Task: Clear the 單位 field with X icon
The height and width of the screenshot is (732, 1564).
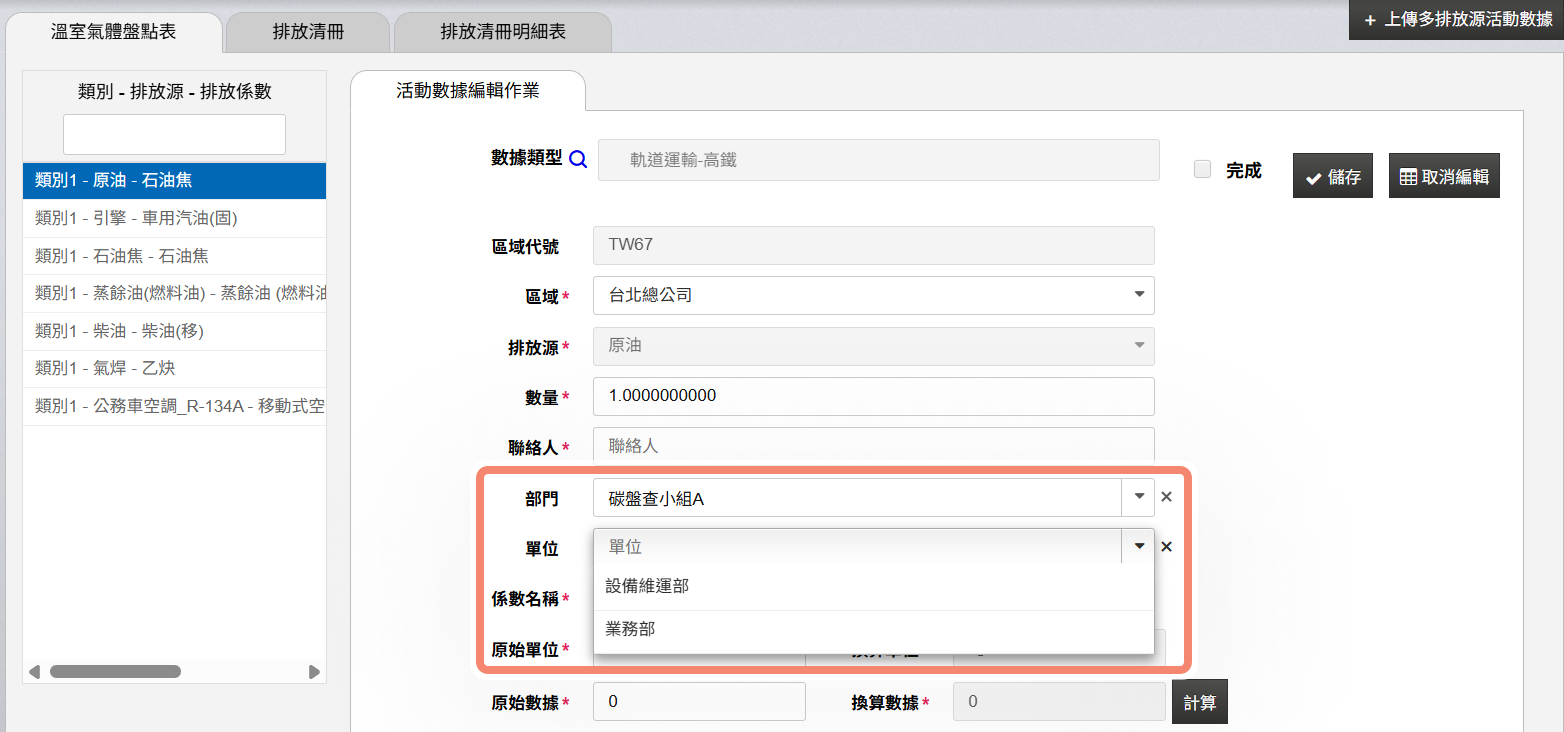Action: (x=1166, y=547)
